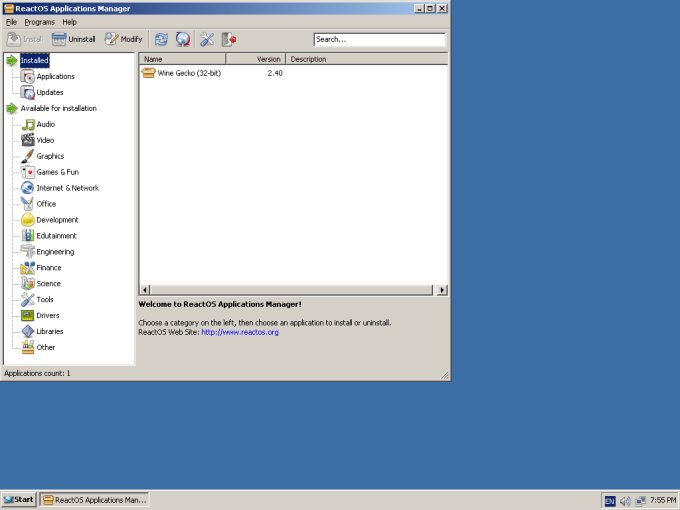Click the Update Database globe icon
The width and height of the screenshot is (680, 510).
coord(183,39)
